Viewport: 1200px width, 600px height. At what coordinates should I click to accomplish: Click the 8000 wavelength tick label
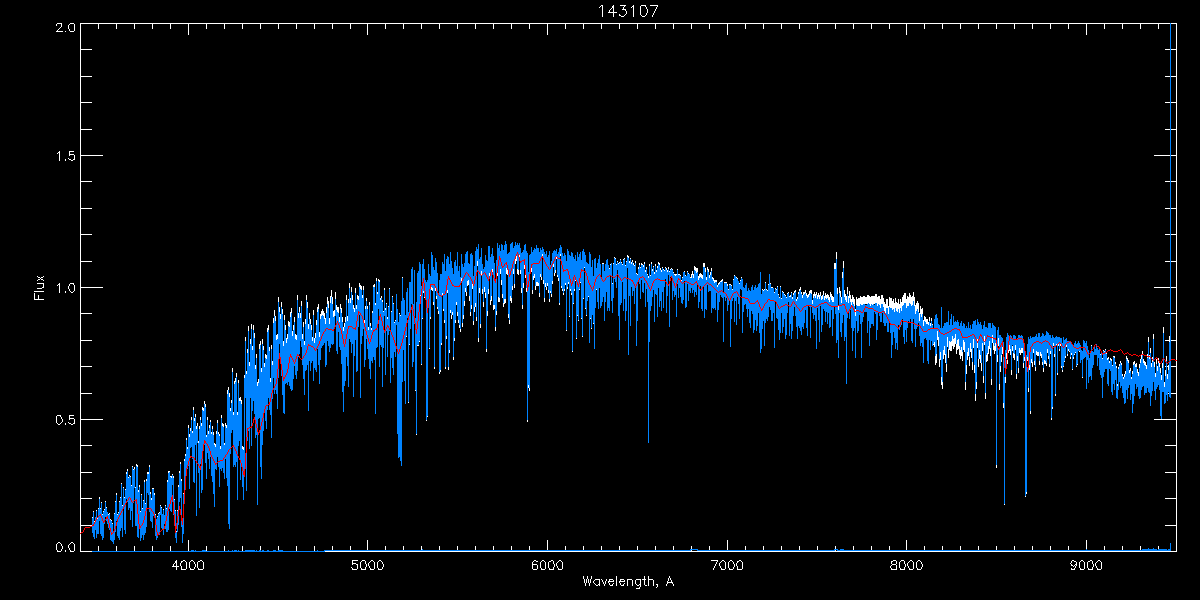point(907,565)
